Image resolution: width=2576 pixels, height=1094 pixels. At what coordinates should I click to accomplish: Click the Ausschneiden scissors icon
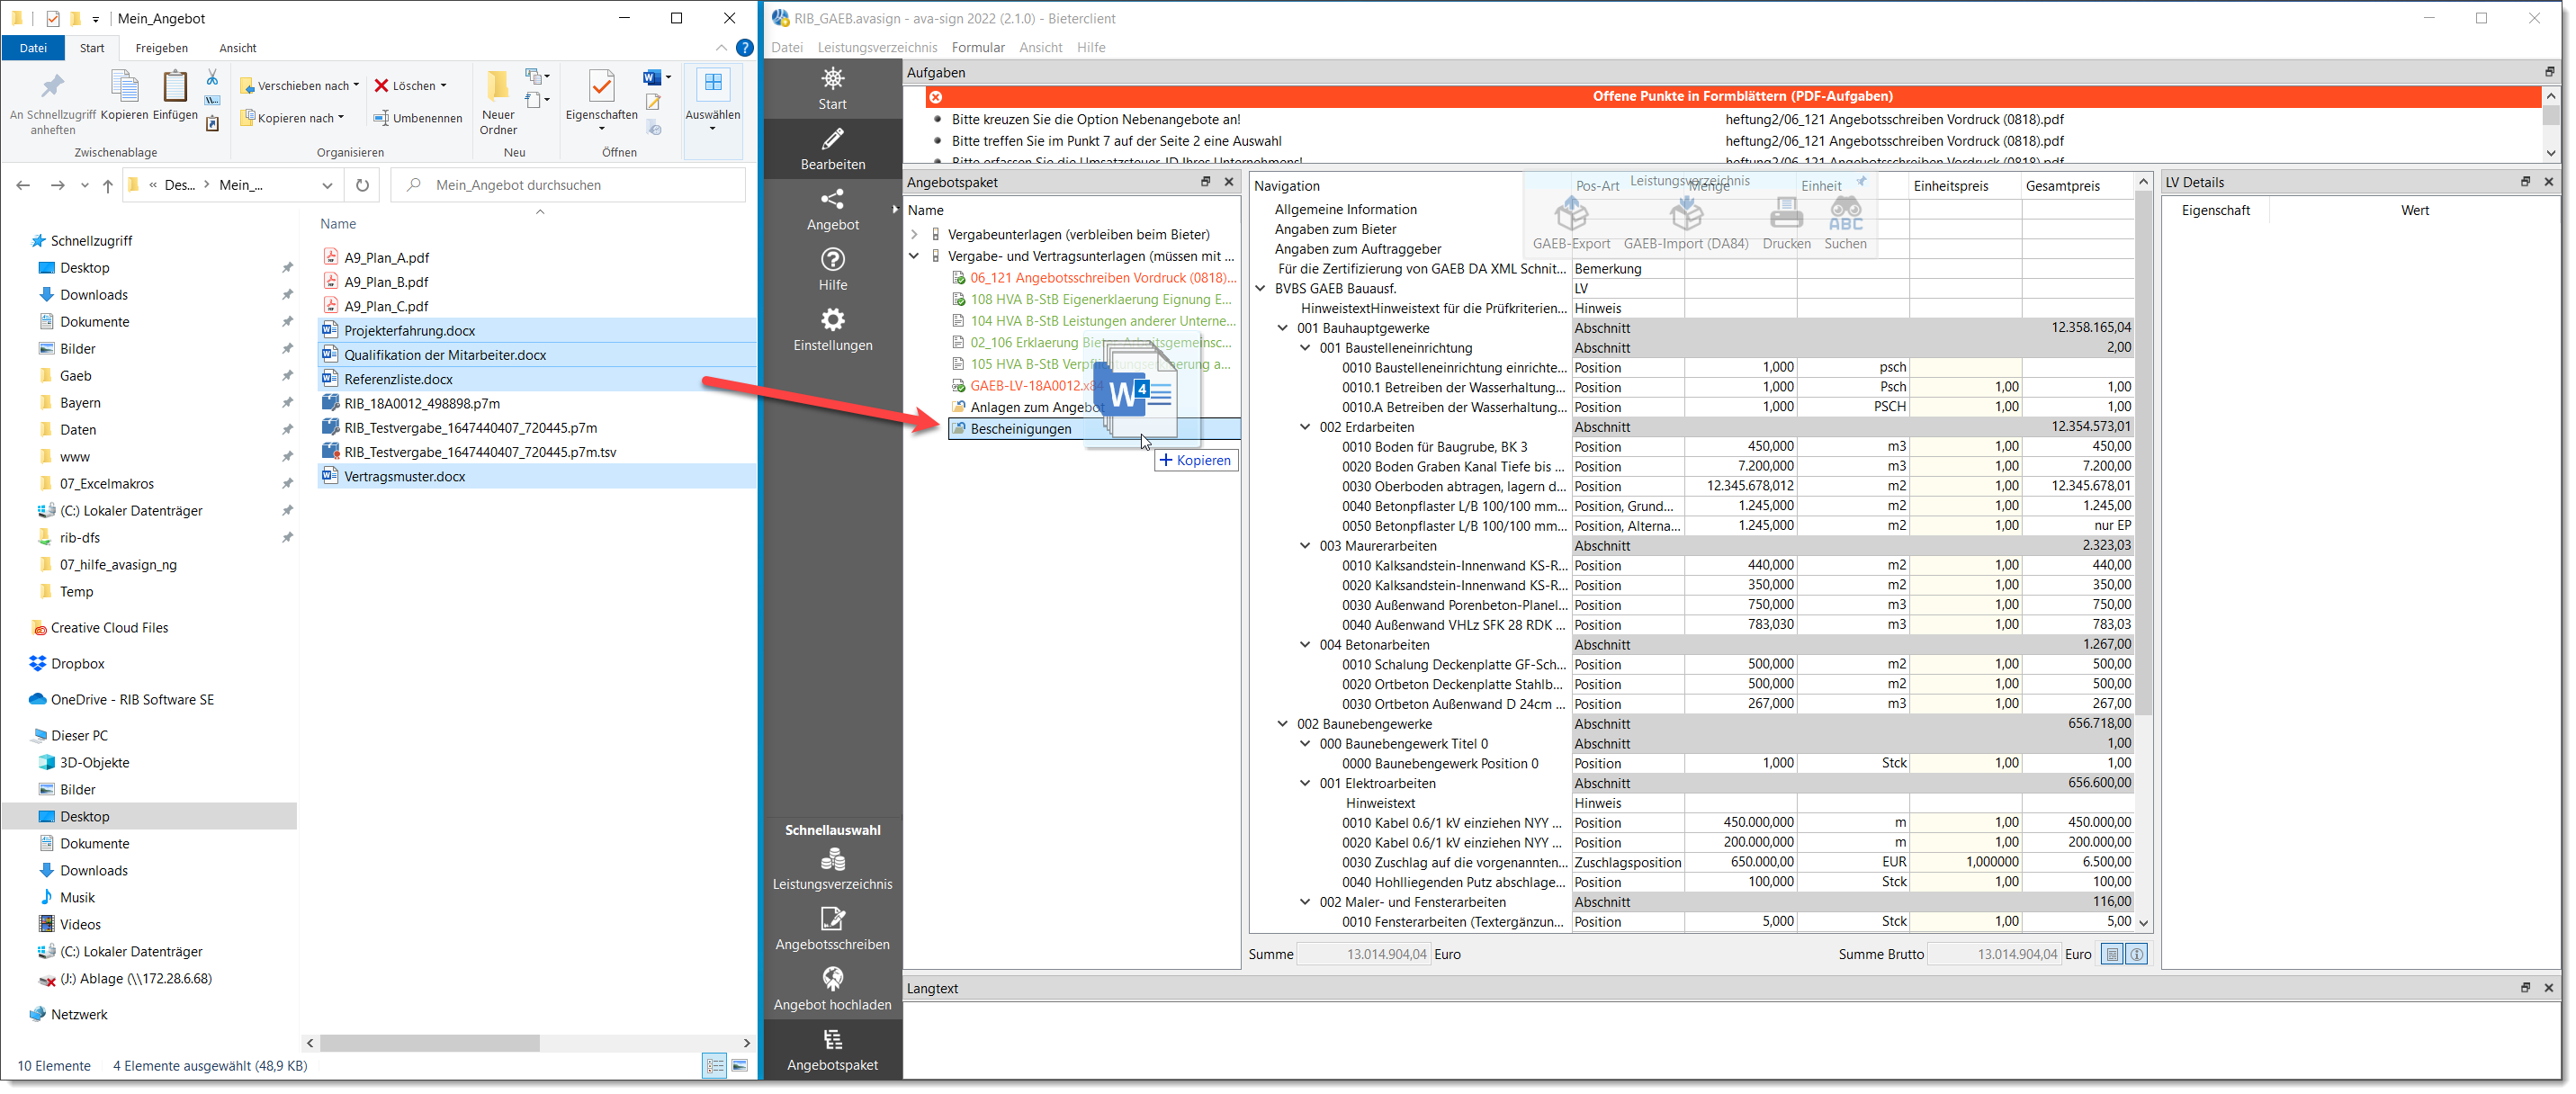(x=212, y=77)
